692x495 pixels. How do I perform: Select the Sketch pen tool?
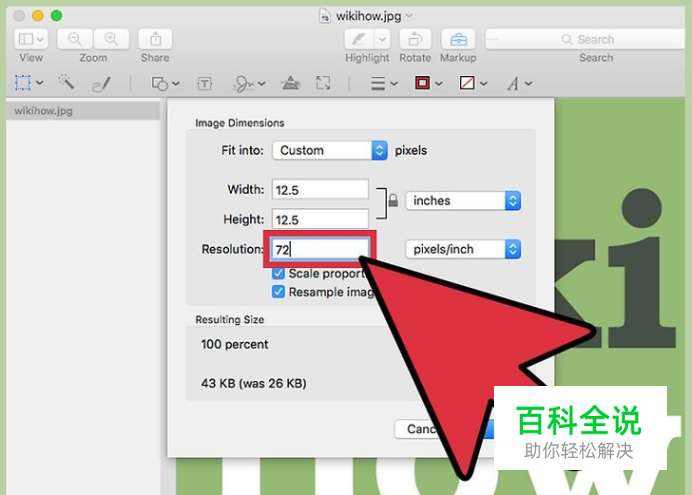(x=101, y=83)
